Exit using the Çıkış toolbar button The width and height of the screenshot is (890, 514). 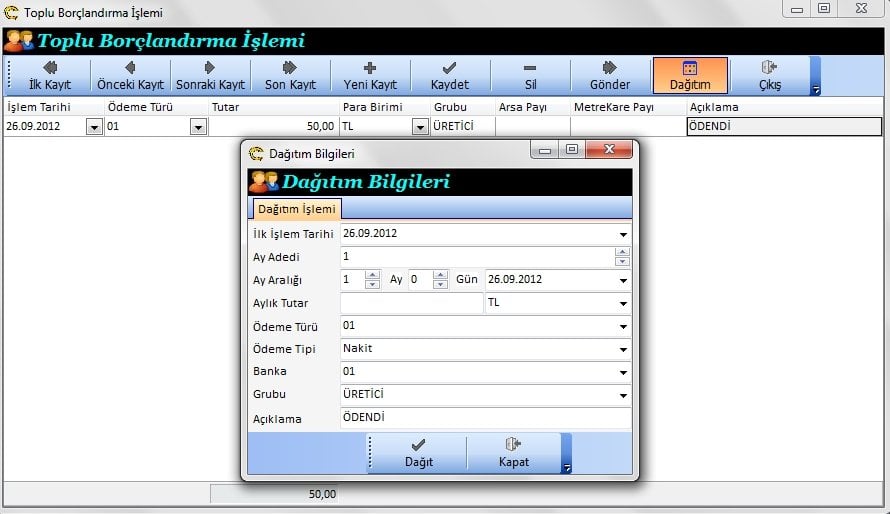[x=770, y=75]
